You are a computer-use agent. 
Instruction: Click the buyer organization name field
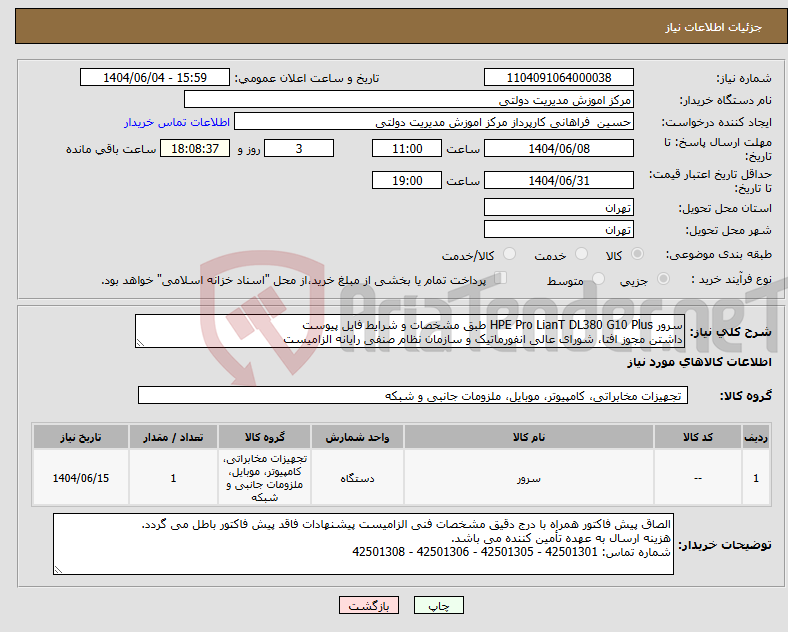tap(409, 100)
